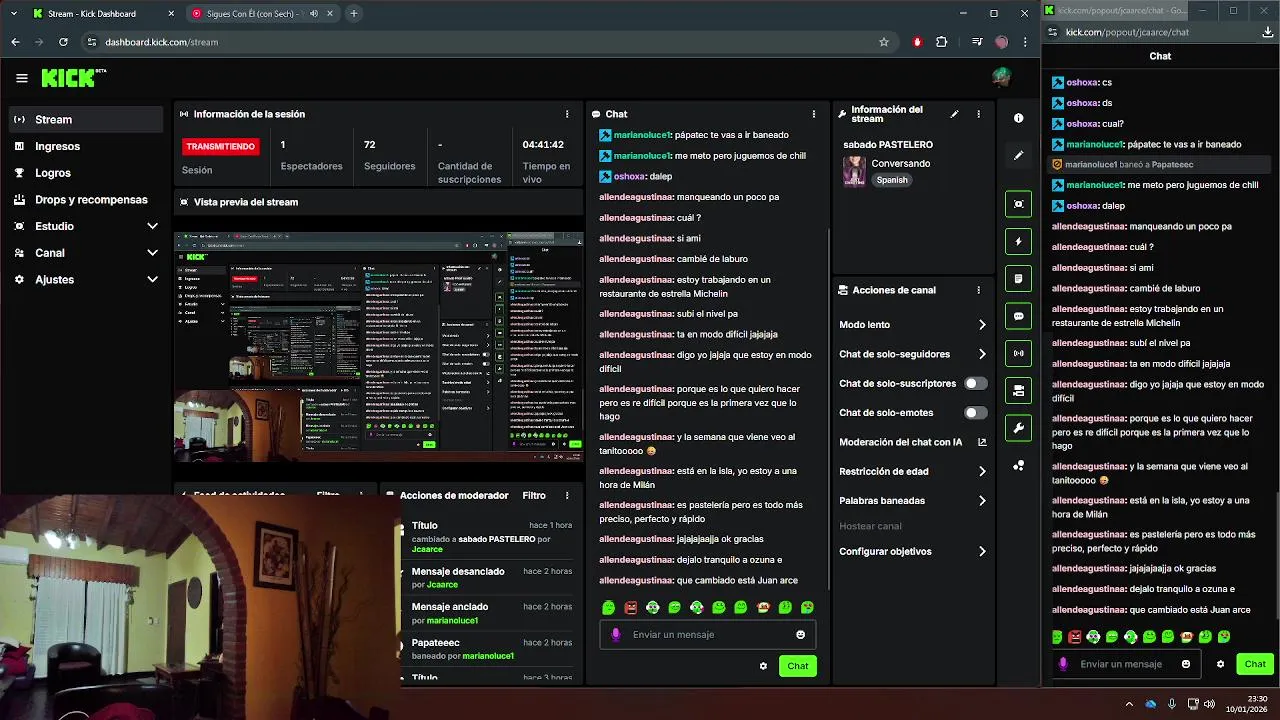Send message with dashboard Chat button
This screenshot has width=1280, height=720.
pos(798,666)
